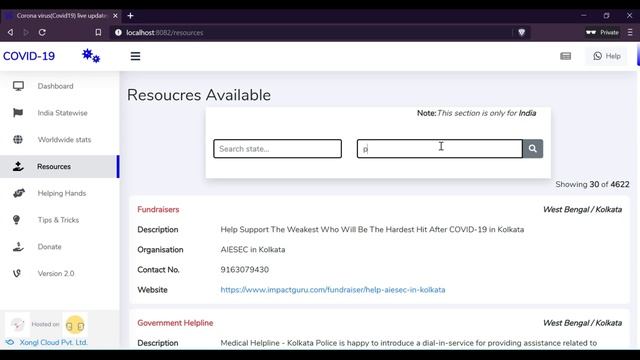The width and height of the screenshot is (640, 360).
Task: Click the address bar URL localhost:8082/resources
Action: pyautogui.click(x=164, y=33)
